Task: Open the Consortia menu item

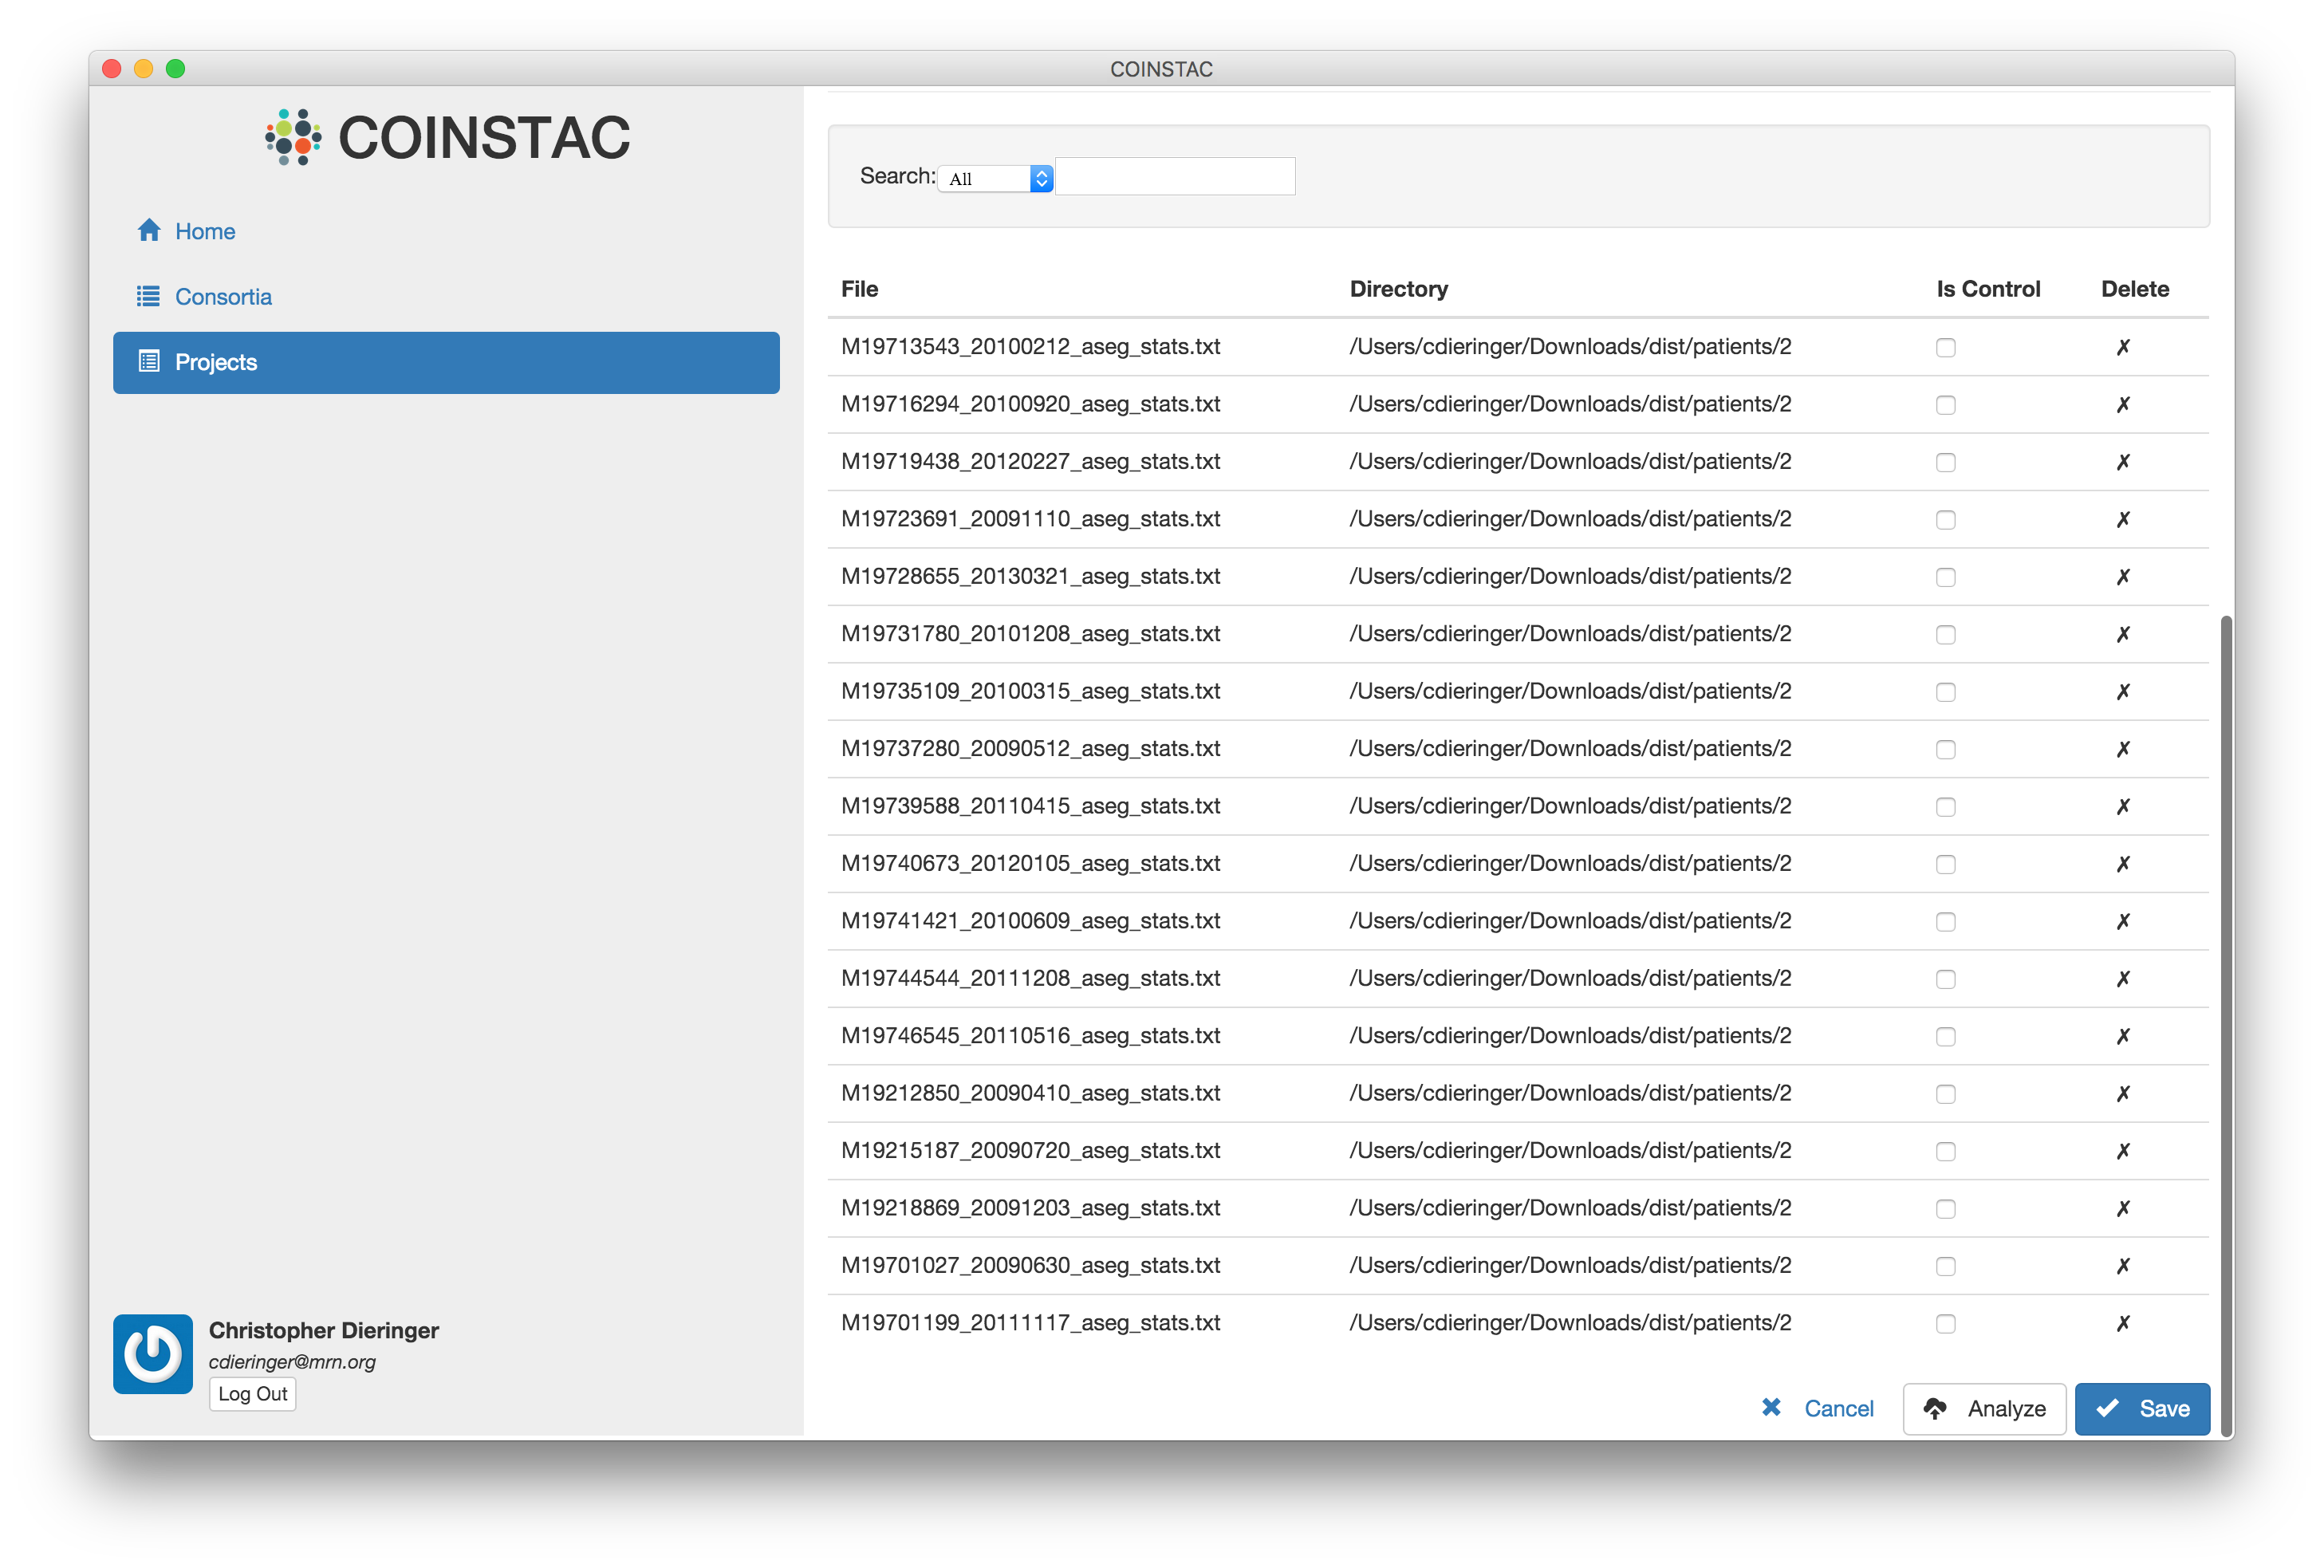Action: pos(223,297)
